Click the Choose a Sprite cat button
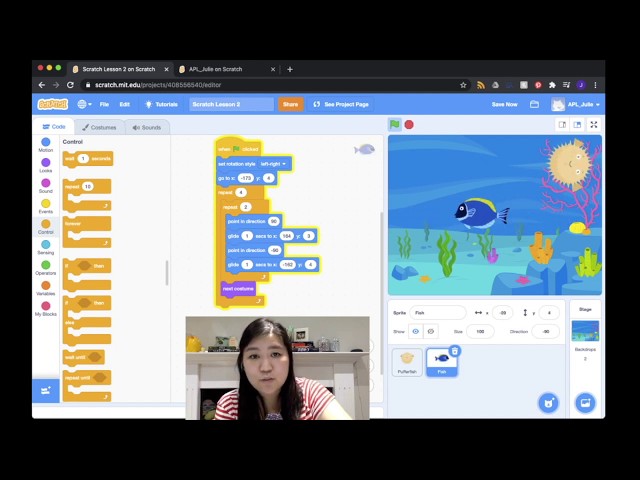Viewport: 640px width, 480px height. pyautogui.click(x=548, y=403)
